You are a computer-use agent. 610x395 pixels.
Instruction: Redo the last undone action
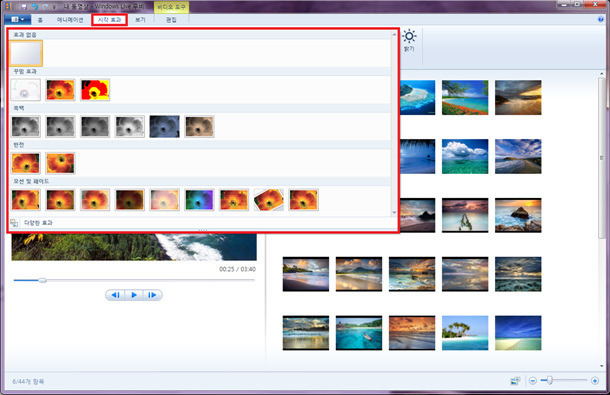45,7
